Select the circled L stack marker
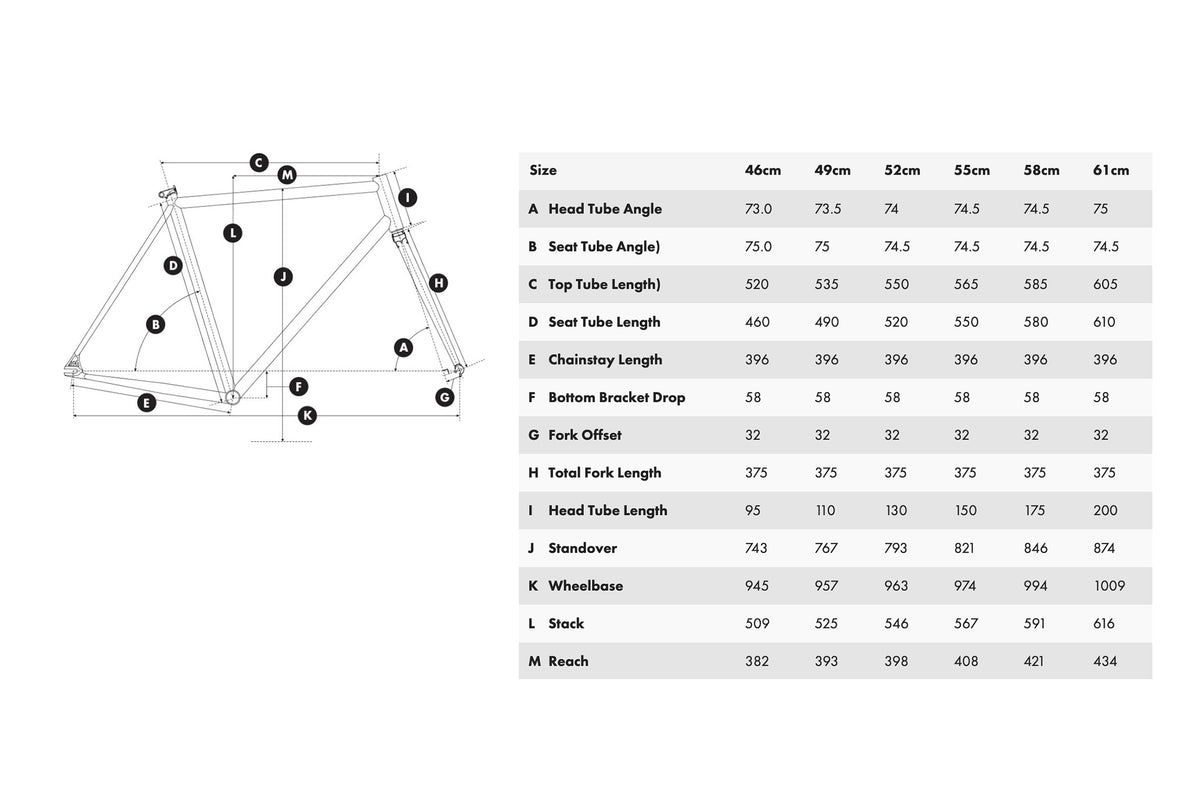This screenshot has width=1200, height=800. click(x=232, y=233)
